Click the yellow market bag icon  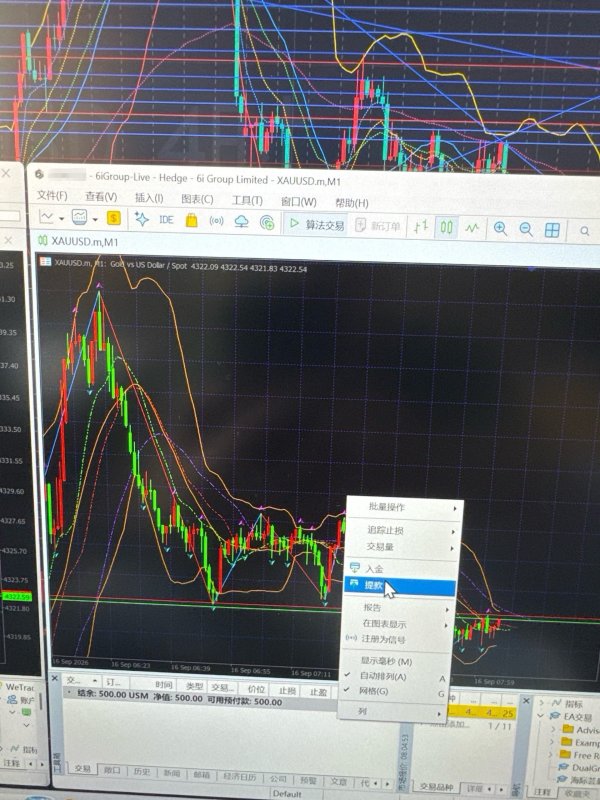click(191, 220)
